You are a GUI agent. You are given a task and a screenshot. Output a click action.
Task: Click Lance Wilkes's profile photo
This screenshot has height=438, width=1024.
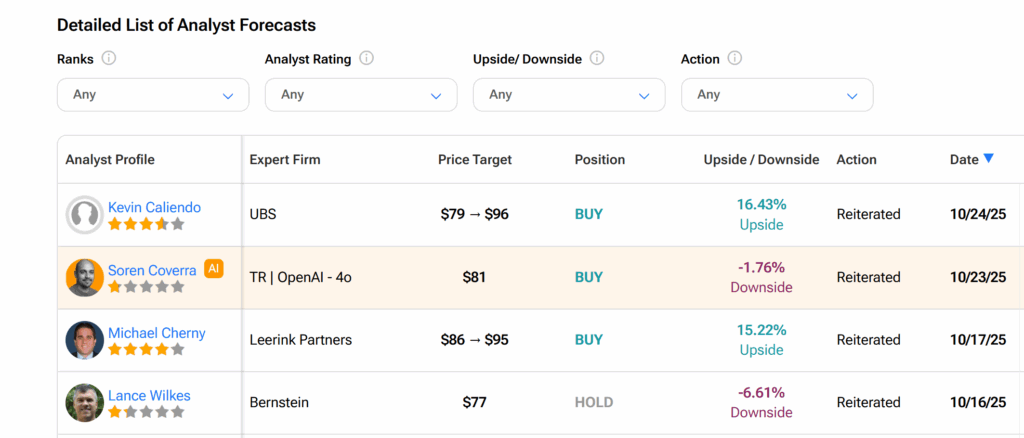85,402
